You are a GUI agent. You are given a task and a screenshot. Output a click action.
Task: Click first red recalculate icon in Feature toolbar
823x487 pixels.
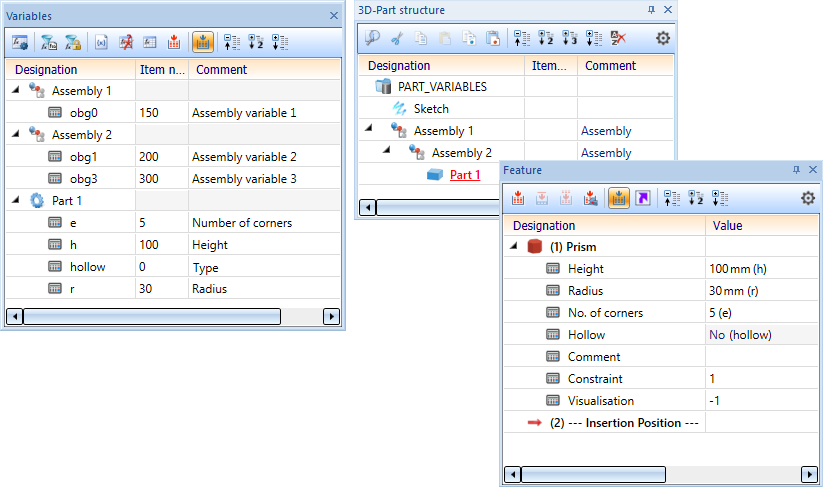[518, 198]
